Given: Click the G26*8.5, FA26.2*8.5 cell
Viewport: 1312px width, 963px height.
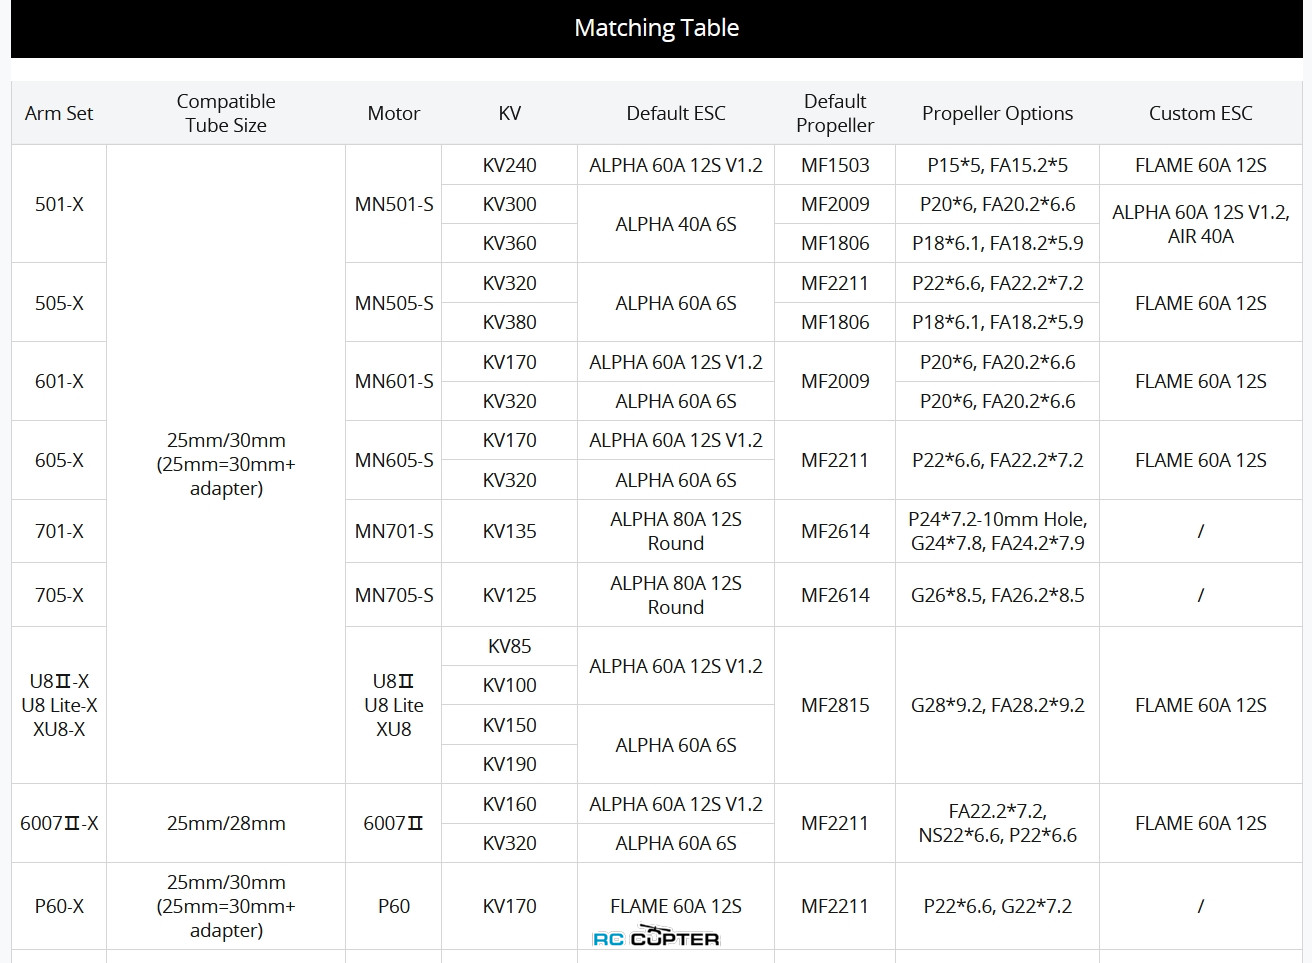Looking at the screenshot, I should [x=997, y=595].
